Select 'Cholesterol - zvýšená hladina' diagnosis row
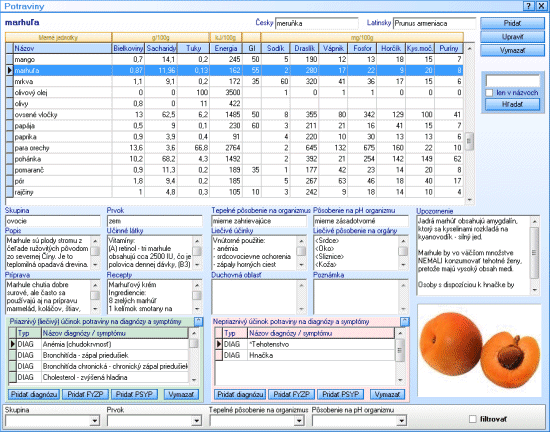This screenshot has width=550, height=432. coord(99,377)
